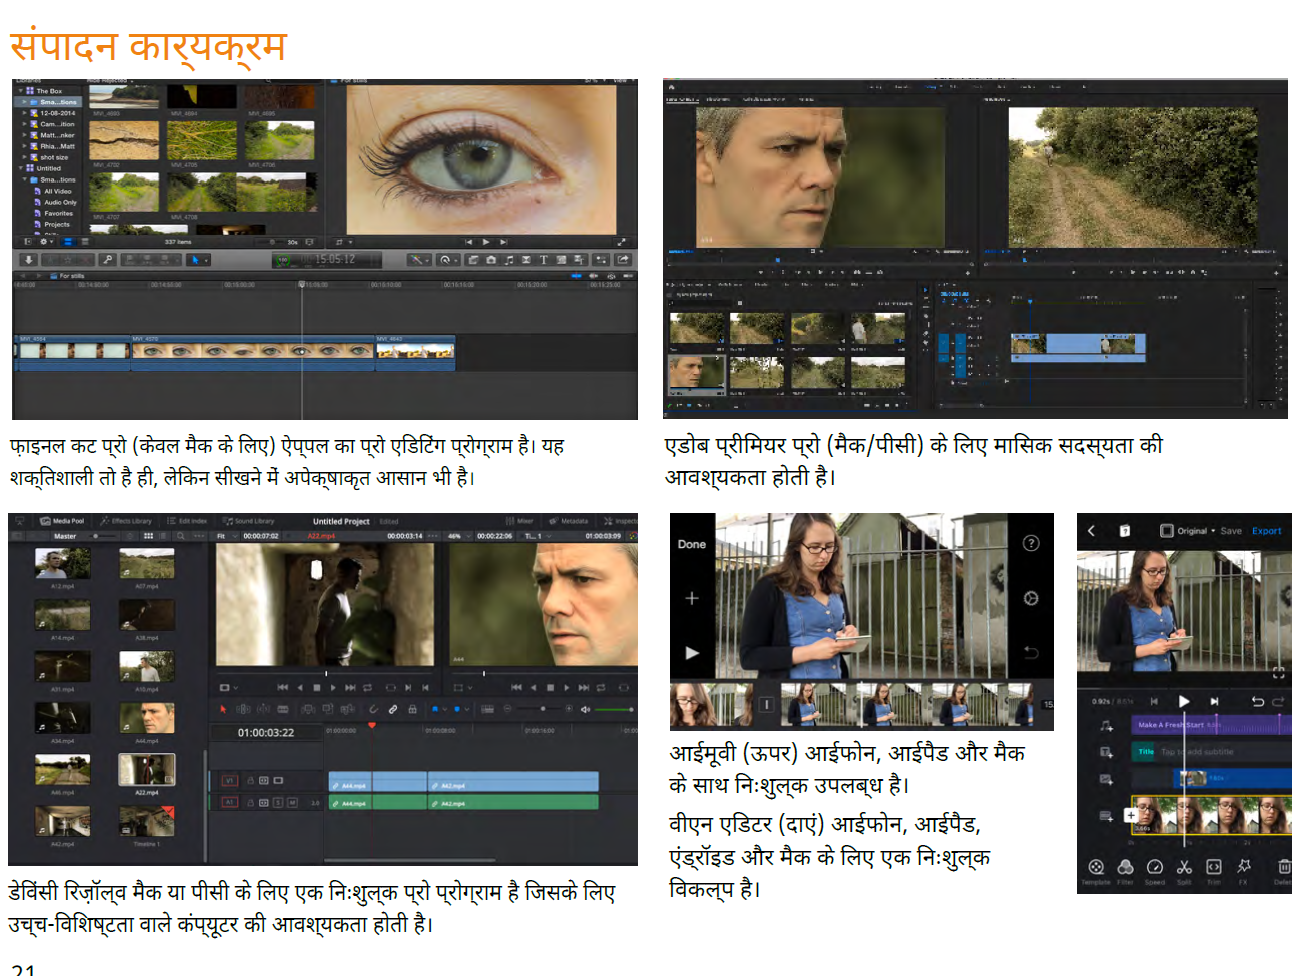Tap the add music track icon in VN

(x=1106, y=726)
